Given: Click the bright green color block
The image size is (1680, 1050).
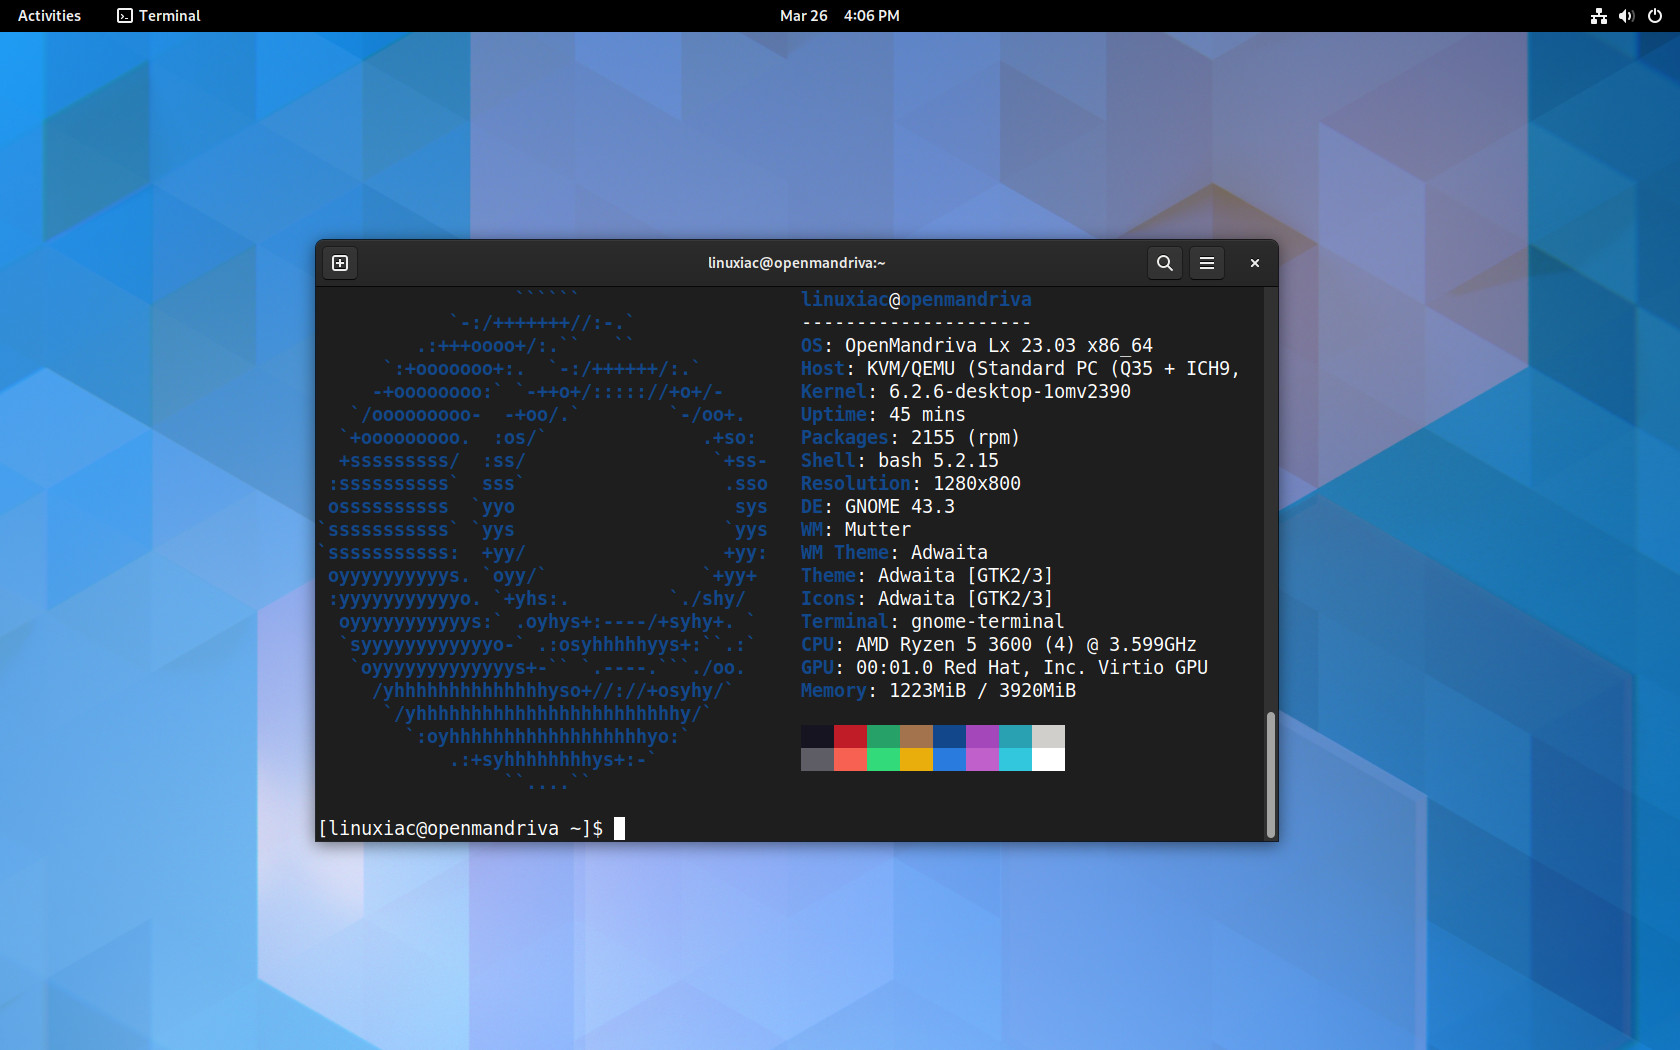Looking at the screenshot, I should [x=883, y=760].
